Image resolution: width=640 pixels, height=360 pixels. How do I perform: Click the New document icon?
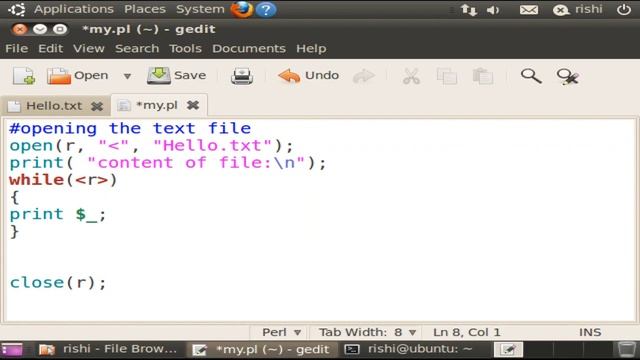24,76
